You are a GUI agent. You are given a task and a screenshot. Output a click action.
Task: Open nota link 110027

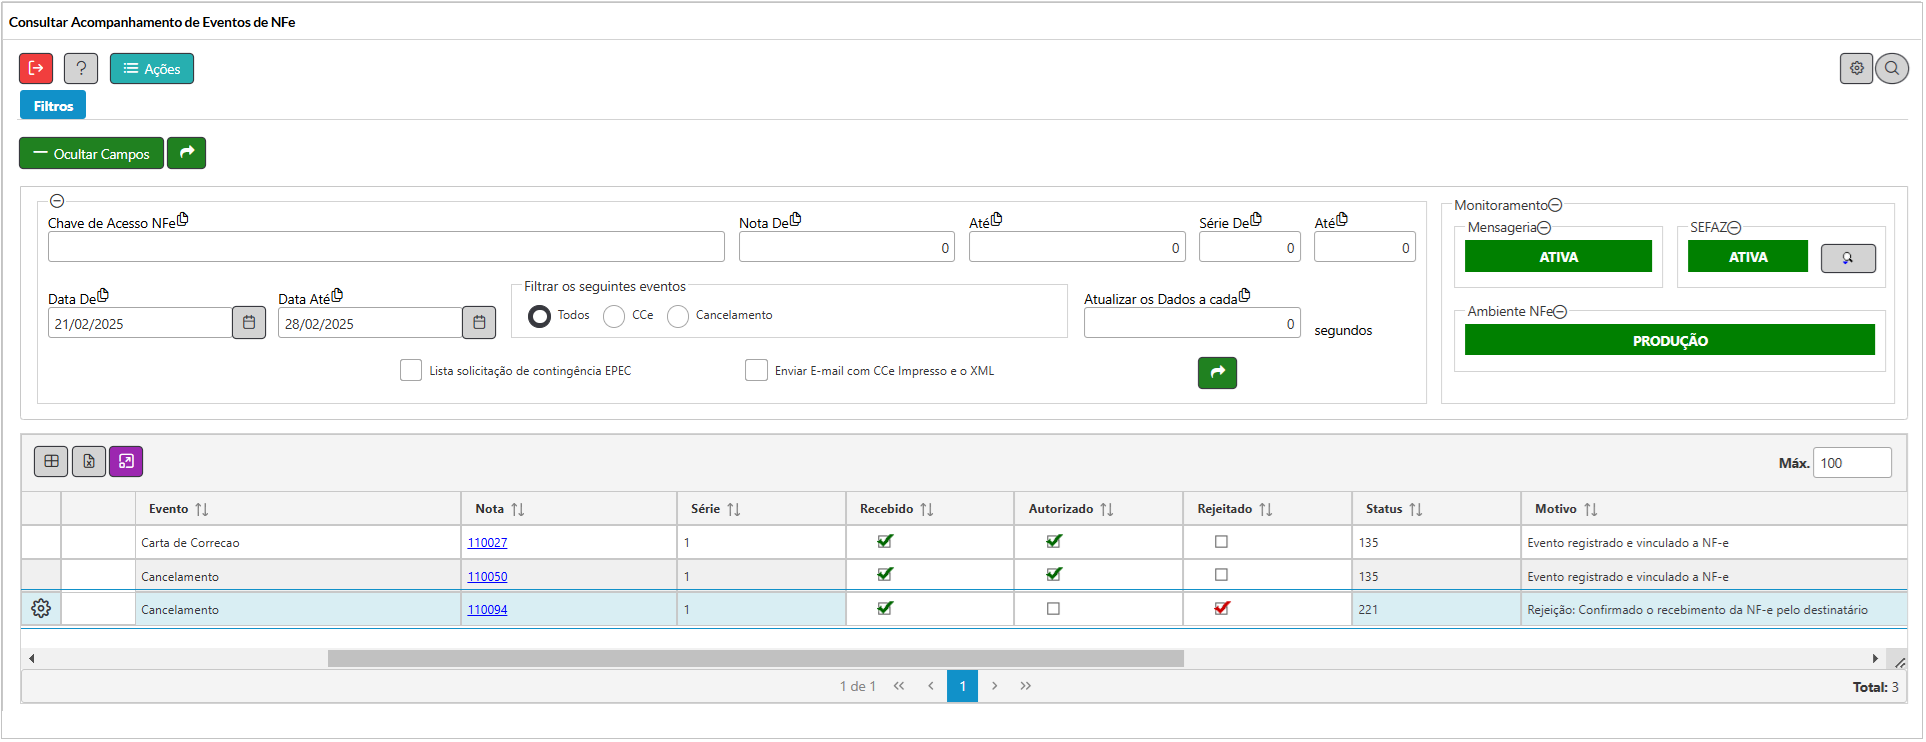(x=487, y=543)
